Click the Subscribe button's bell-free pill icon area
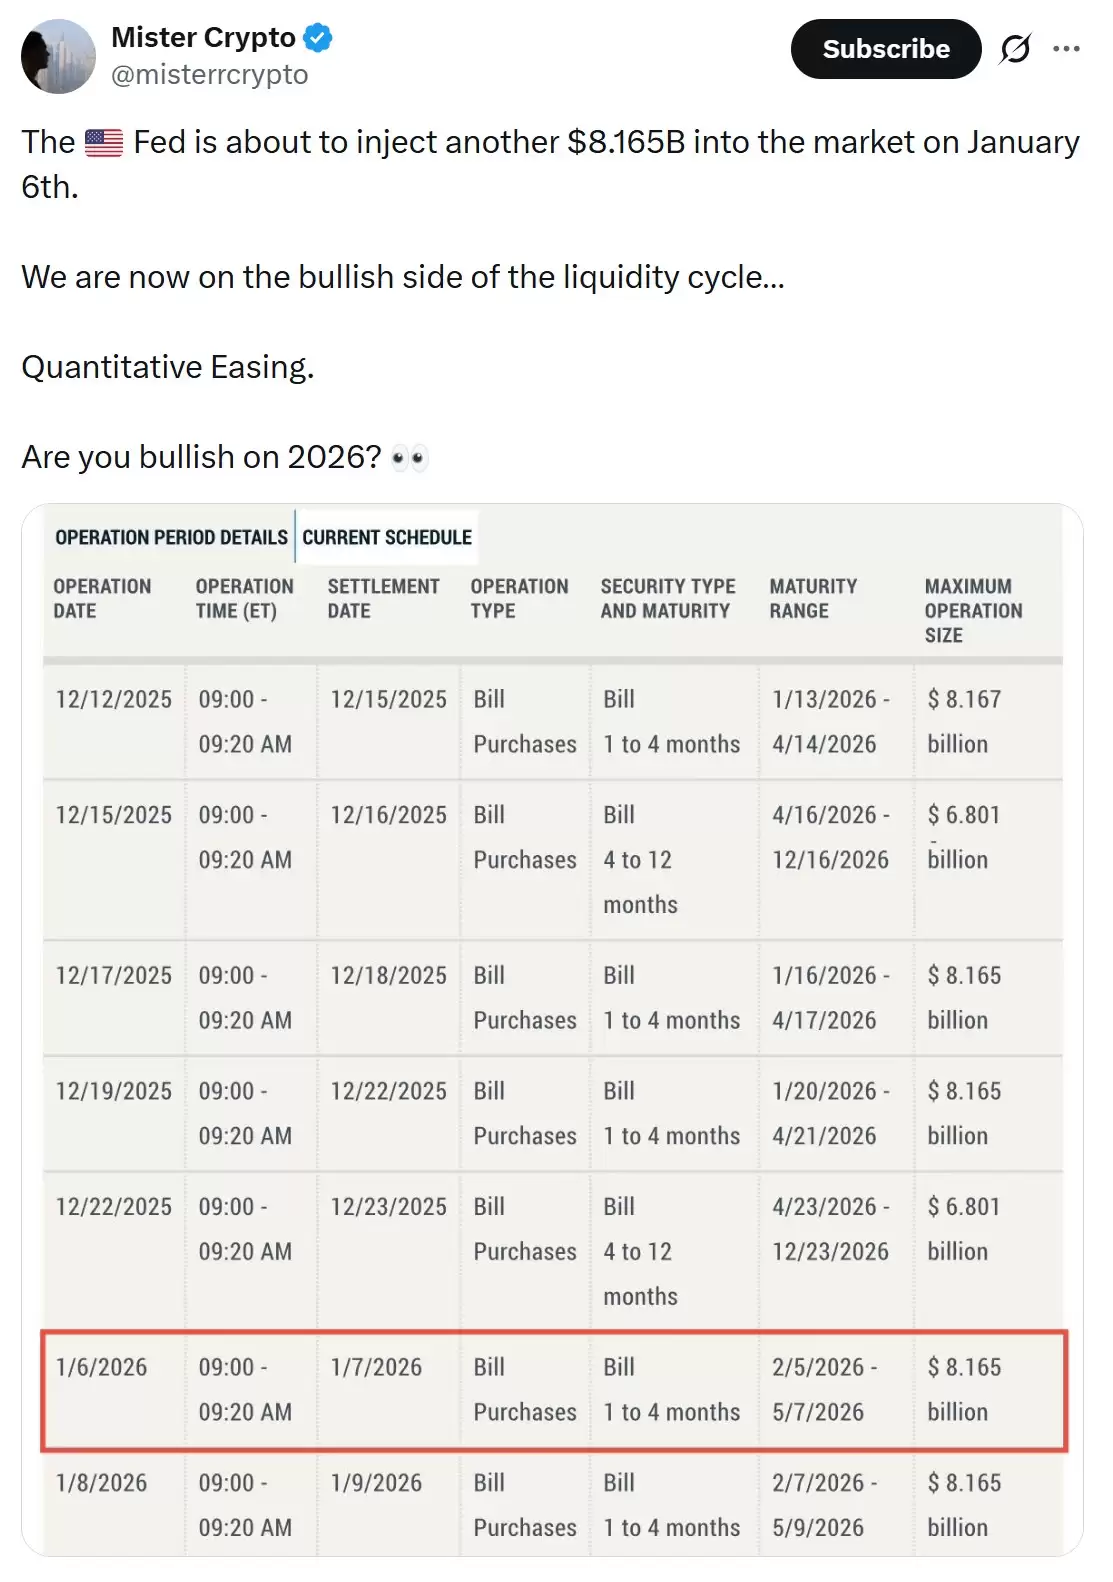Viewport: 1113px width, 1582px height. (x=885, y=48)
